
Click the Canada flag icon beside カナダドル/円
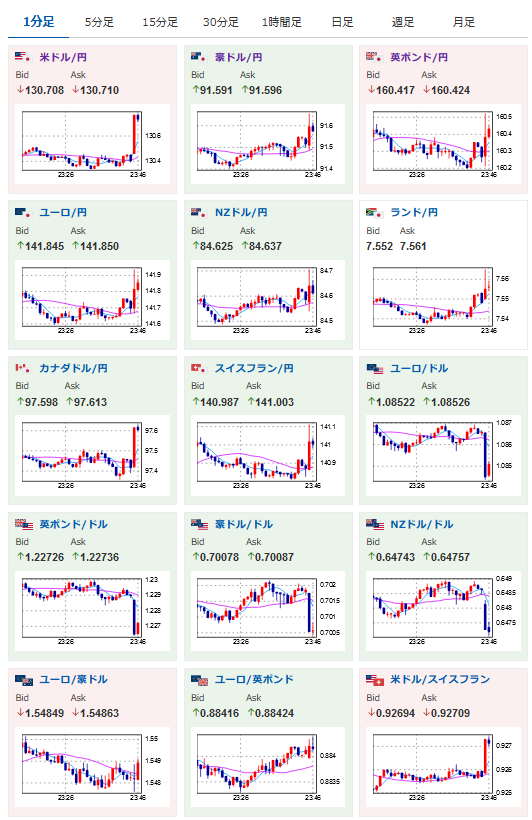[22, 368]
